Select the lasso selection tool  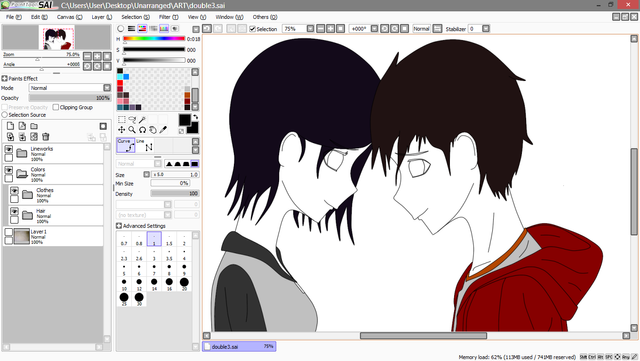point(132,119)
